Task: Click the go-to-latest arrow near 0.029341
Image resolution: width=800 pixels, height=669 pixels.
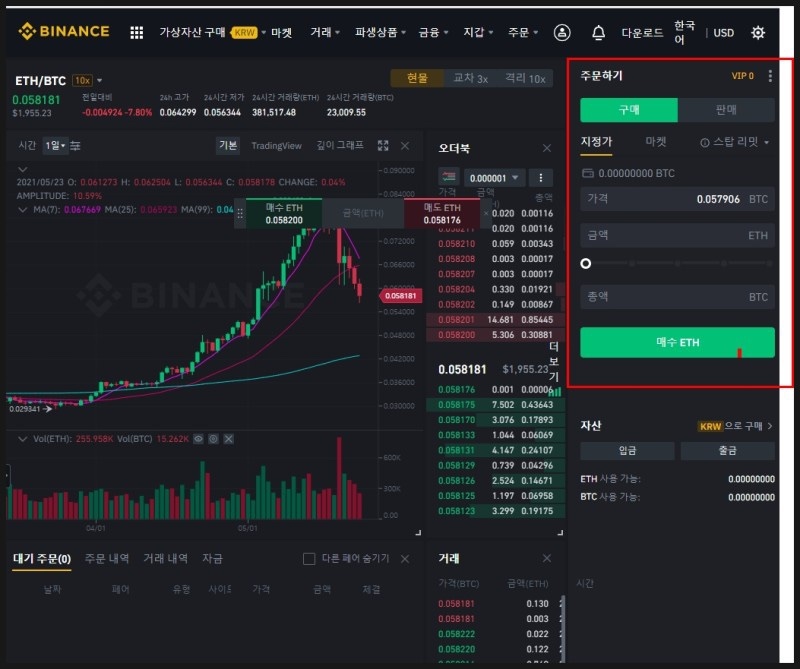Action: (47, 409)
